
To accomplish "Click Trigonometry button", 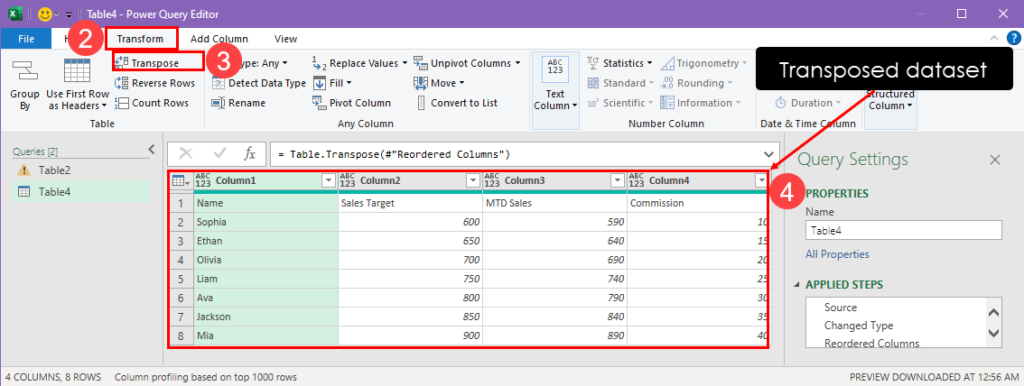I will (703, 63).
